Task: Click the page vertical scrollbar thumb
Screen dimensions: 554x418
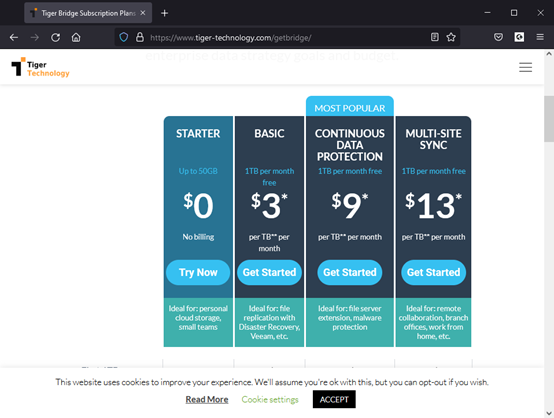Action: pyautogui.click(x=549, y=119)
